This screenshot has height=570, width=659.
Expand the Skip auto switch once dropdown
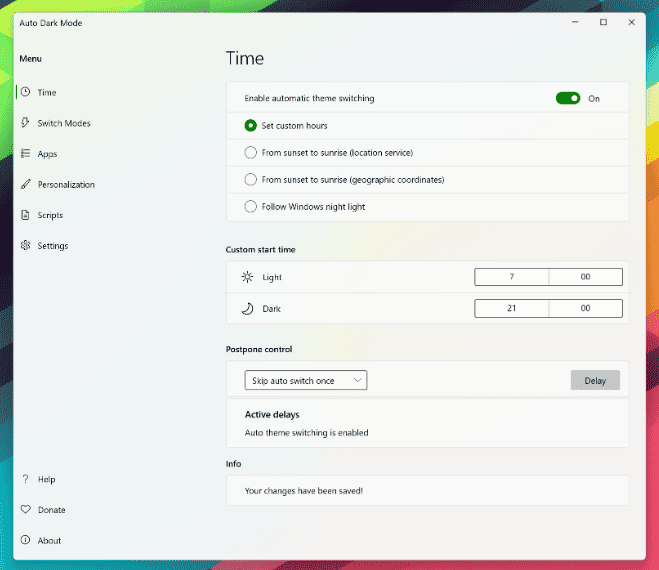(306, 380)
